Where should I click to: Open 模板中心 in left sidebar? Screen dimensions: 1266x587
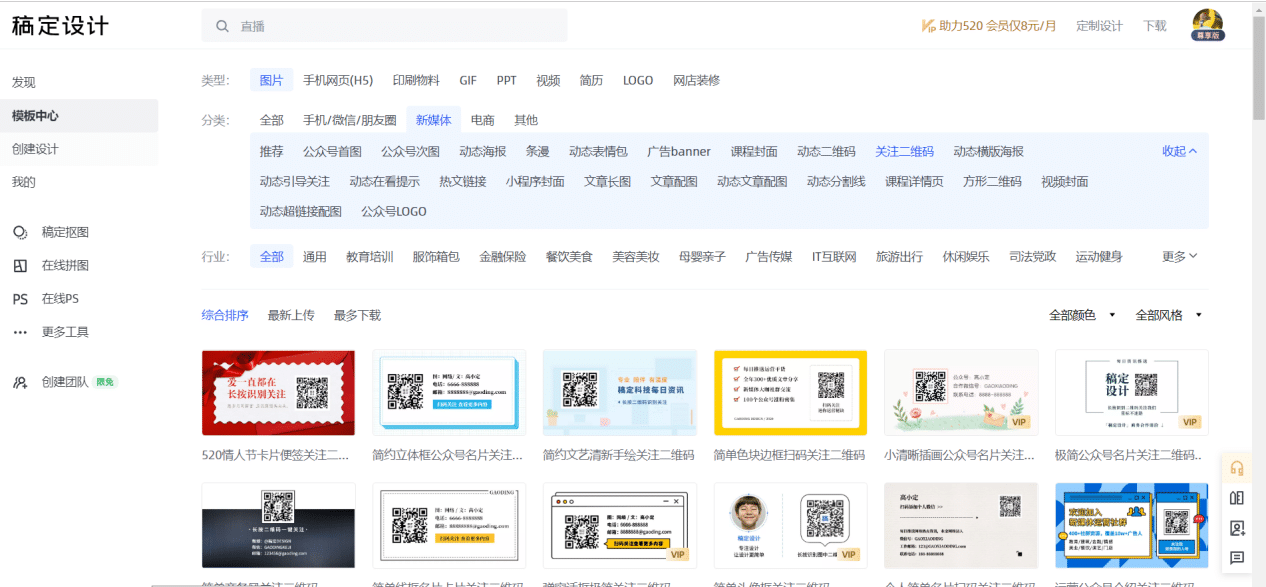pos(79,116)
